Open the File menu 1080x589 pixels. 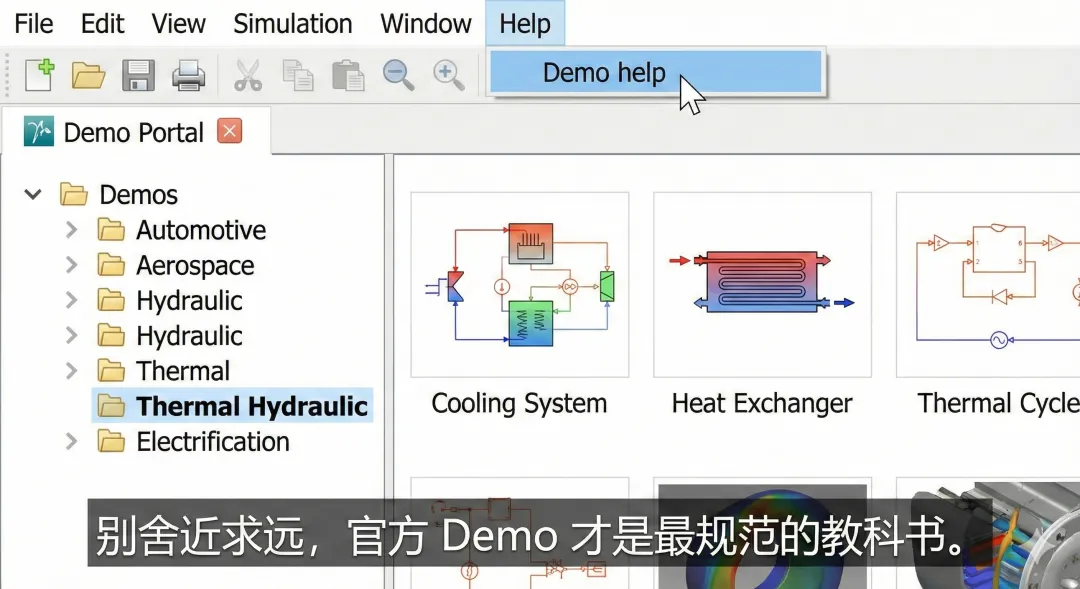34,23
